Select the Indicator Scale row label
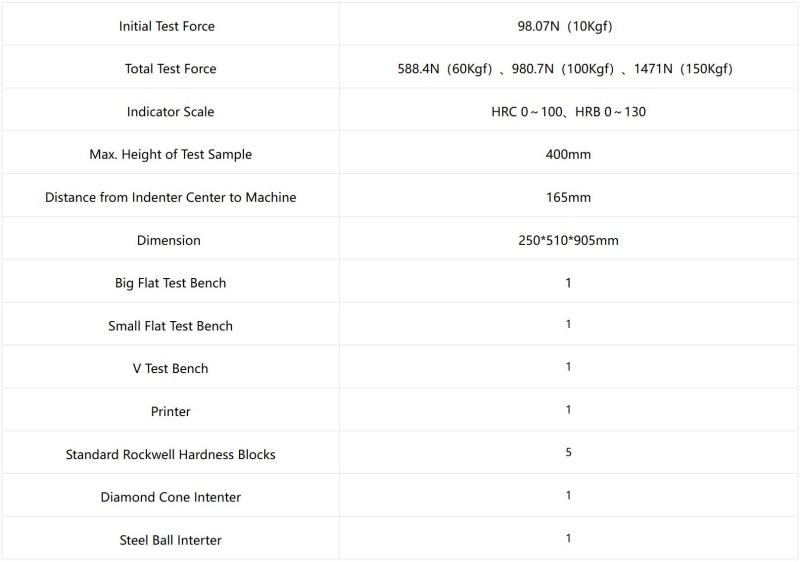This screenshot has width=800, height=562. (x=170, y=112)
